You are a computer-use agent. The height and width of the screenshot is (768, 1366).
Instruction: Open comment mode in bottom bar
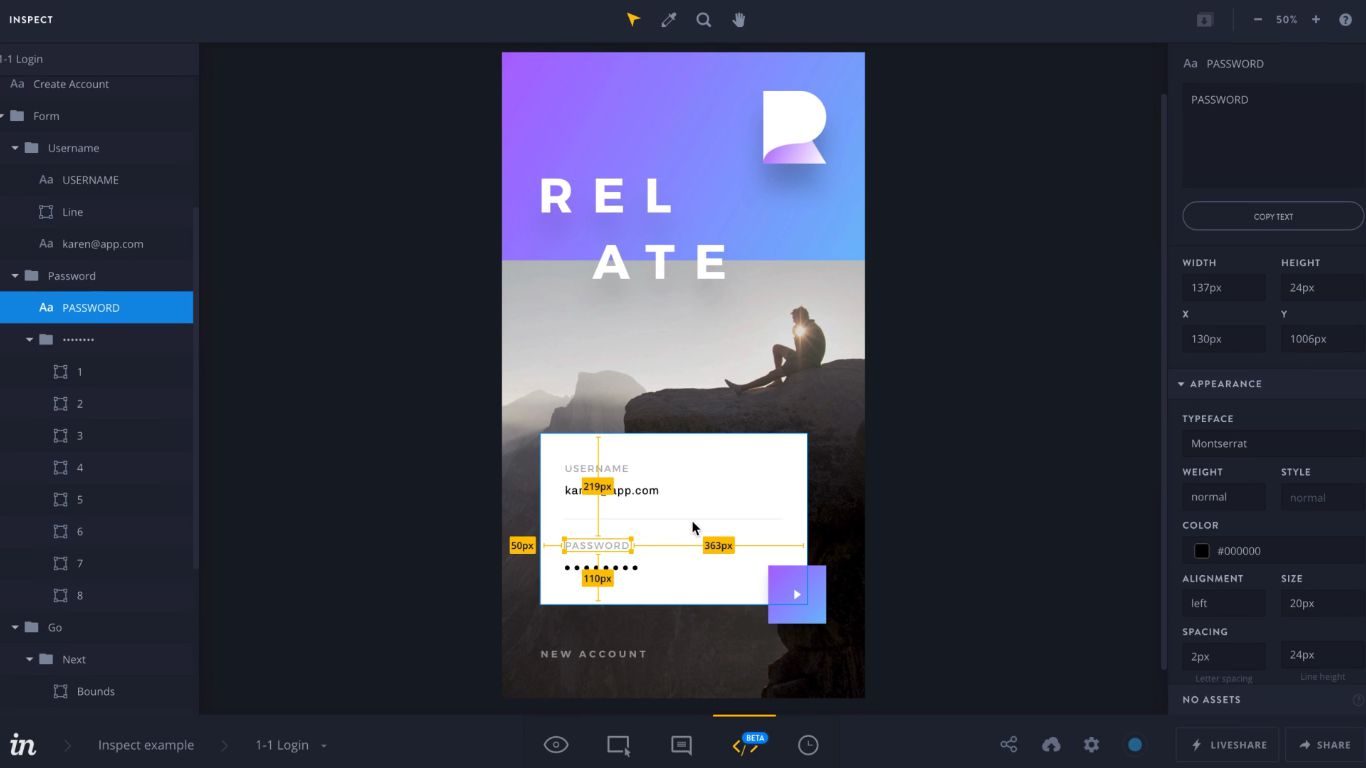pos(681,745)
